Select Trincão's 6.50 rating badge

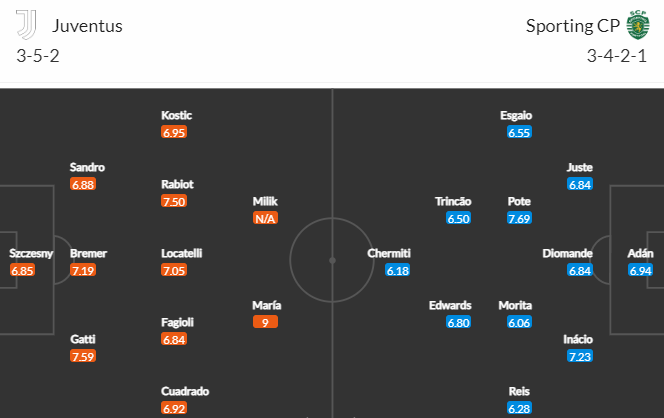459,219
